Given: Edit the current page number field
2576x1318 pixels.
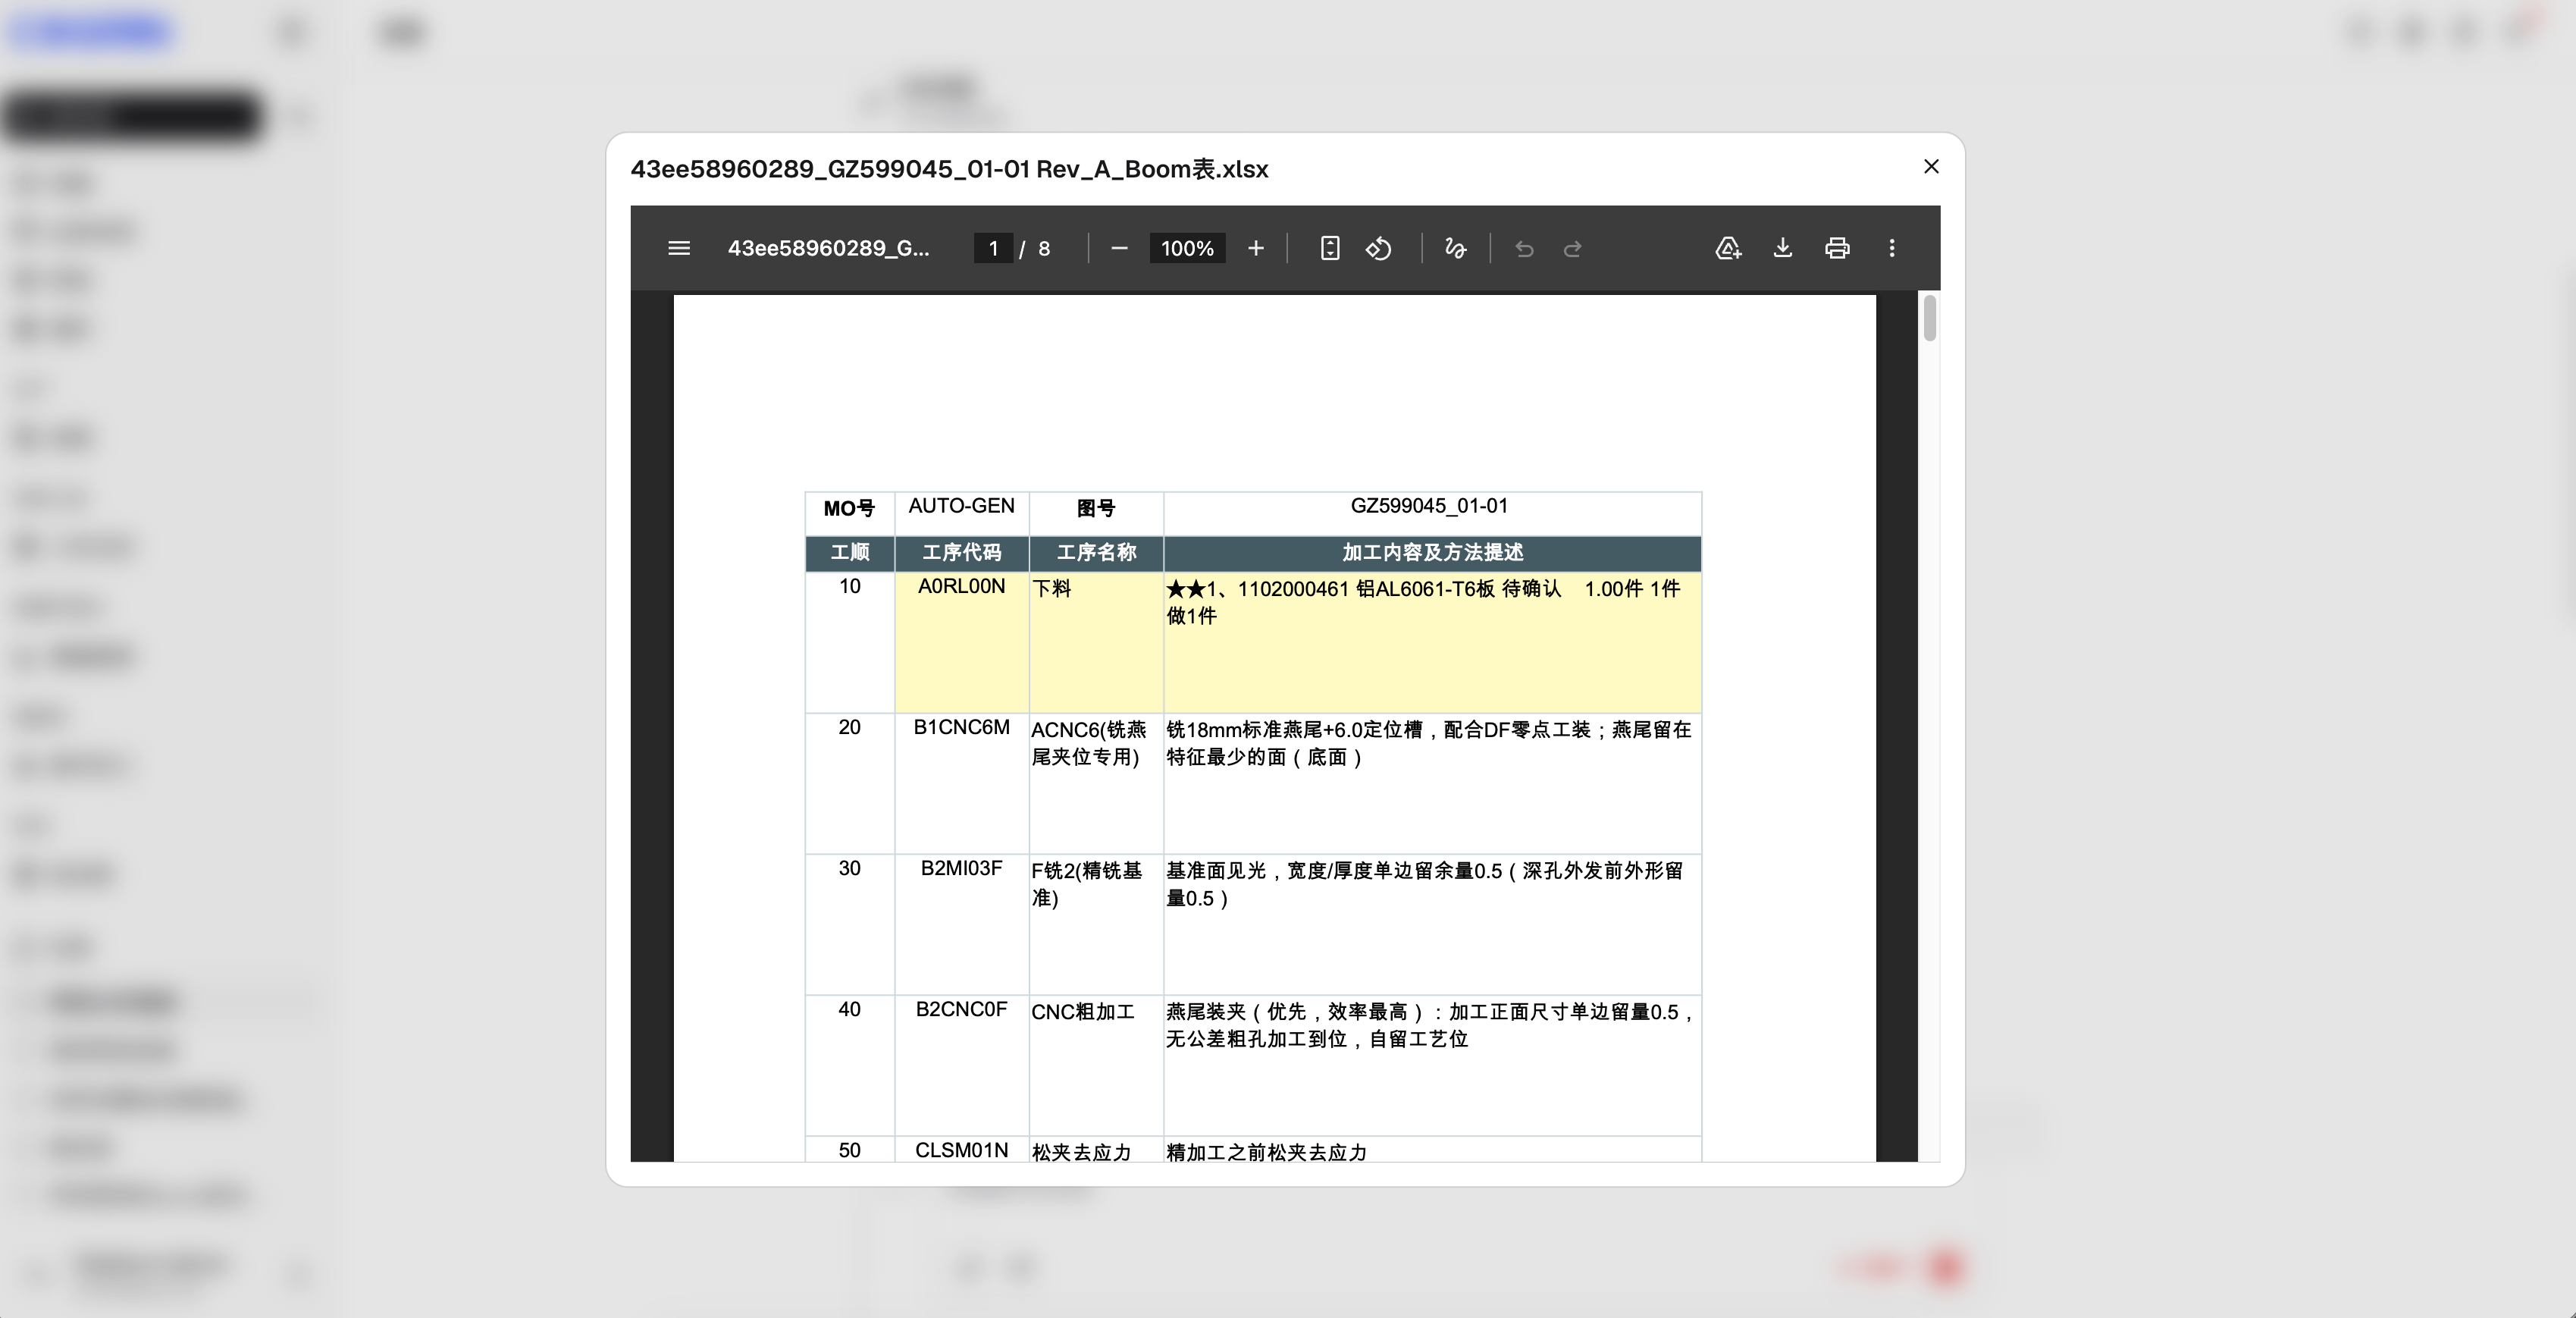Looking at the screenshot, I should [x=993, y=248].
